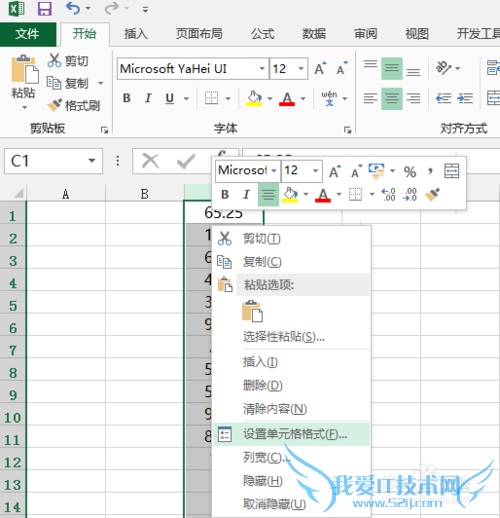This screenshot has height=518, width=500.
Task: Toggle italic in ribbon font group
Action: point(148,98)
